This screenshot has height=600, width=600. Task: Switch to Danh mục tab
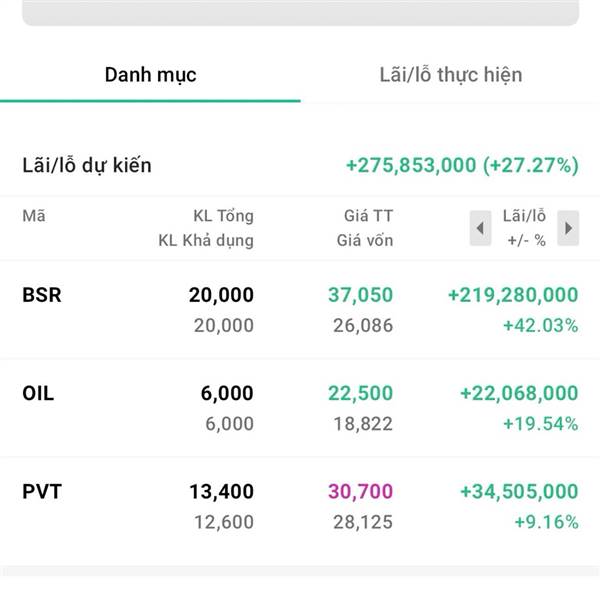[150, 75]
